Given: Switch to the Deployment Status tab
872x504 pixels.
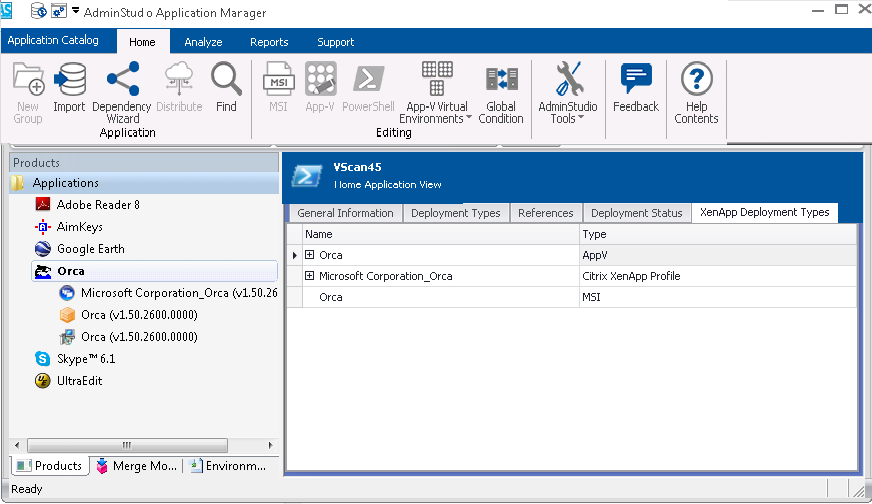Looking at the screenshot, I should pyautogui.click(x=636, y=213).
